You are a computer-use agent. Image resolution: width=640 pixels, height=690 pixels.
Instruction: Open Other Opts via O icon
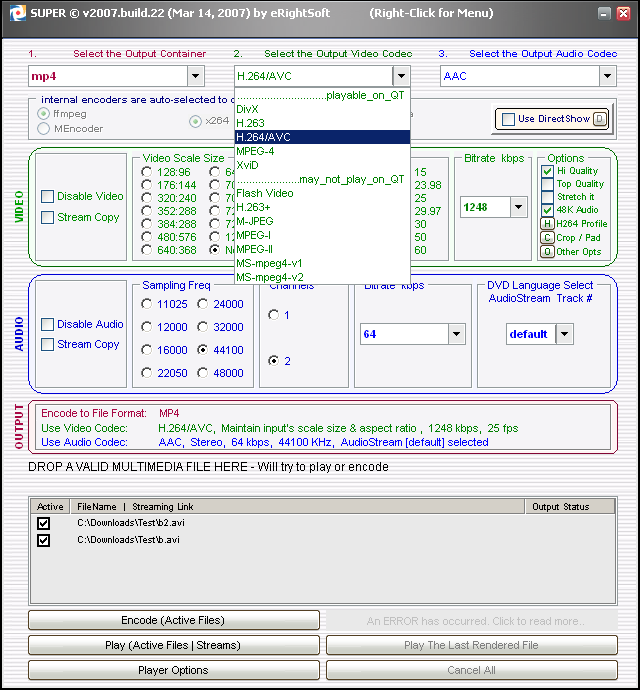[547, 252]
